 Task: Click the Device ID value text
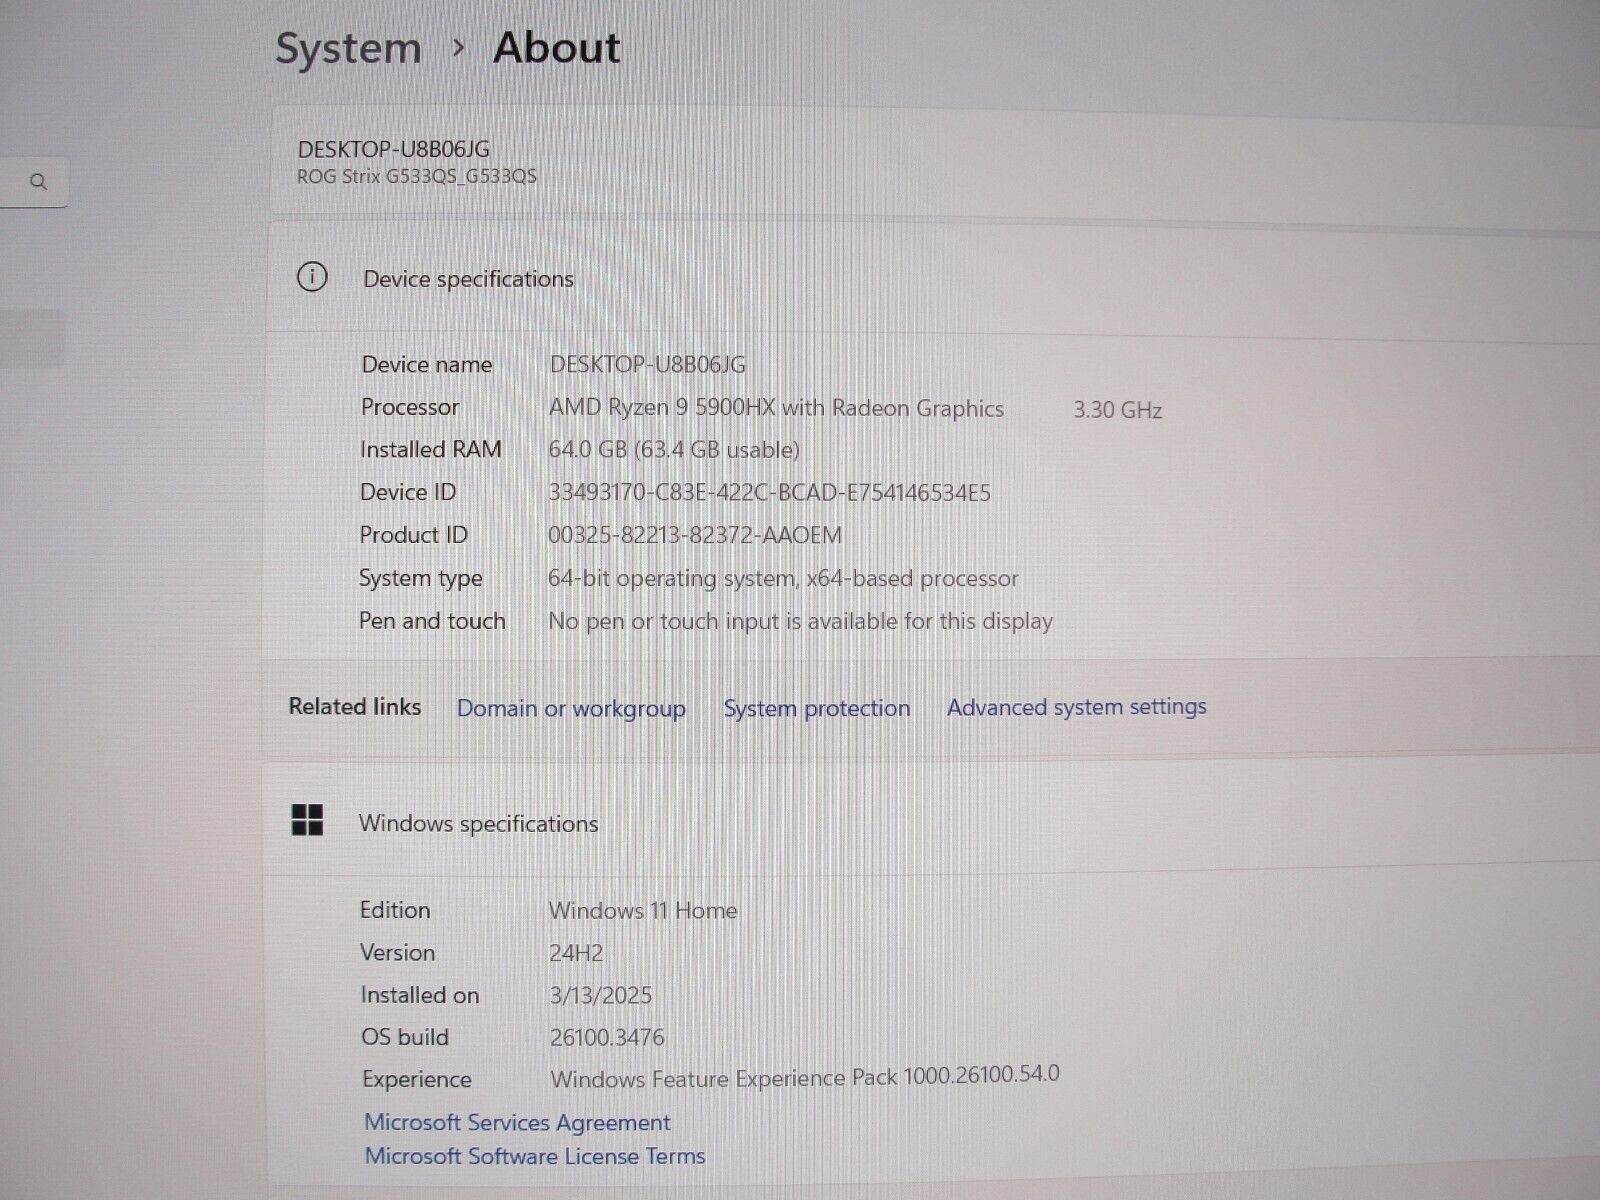tap(769, 493)
